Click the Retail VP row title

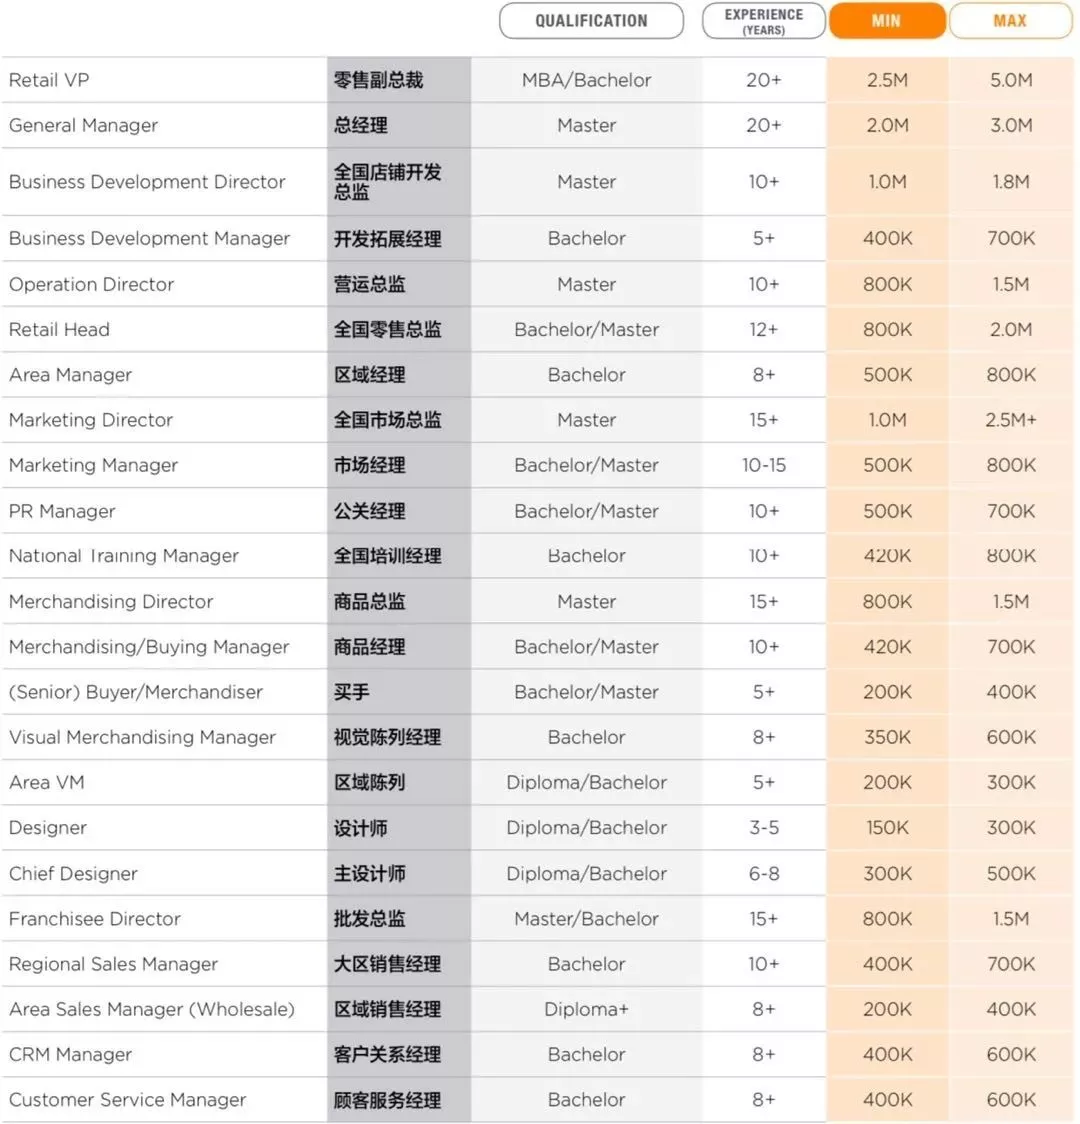tap(49, 80)
